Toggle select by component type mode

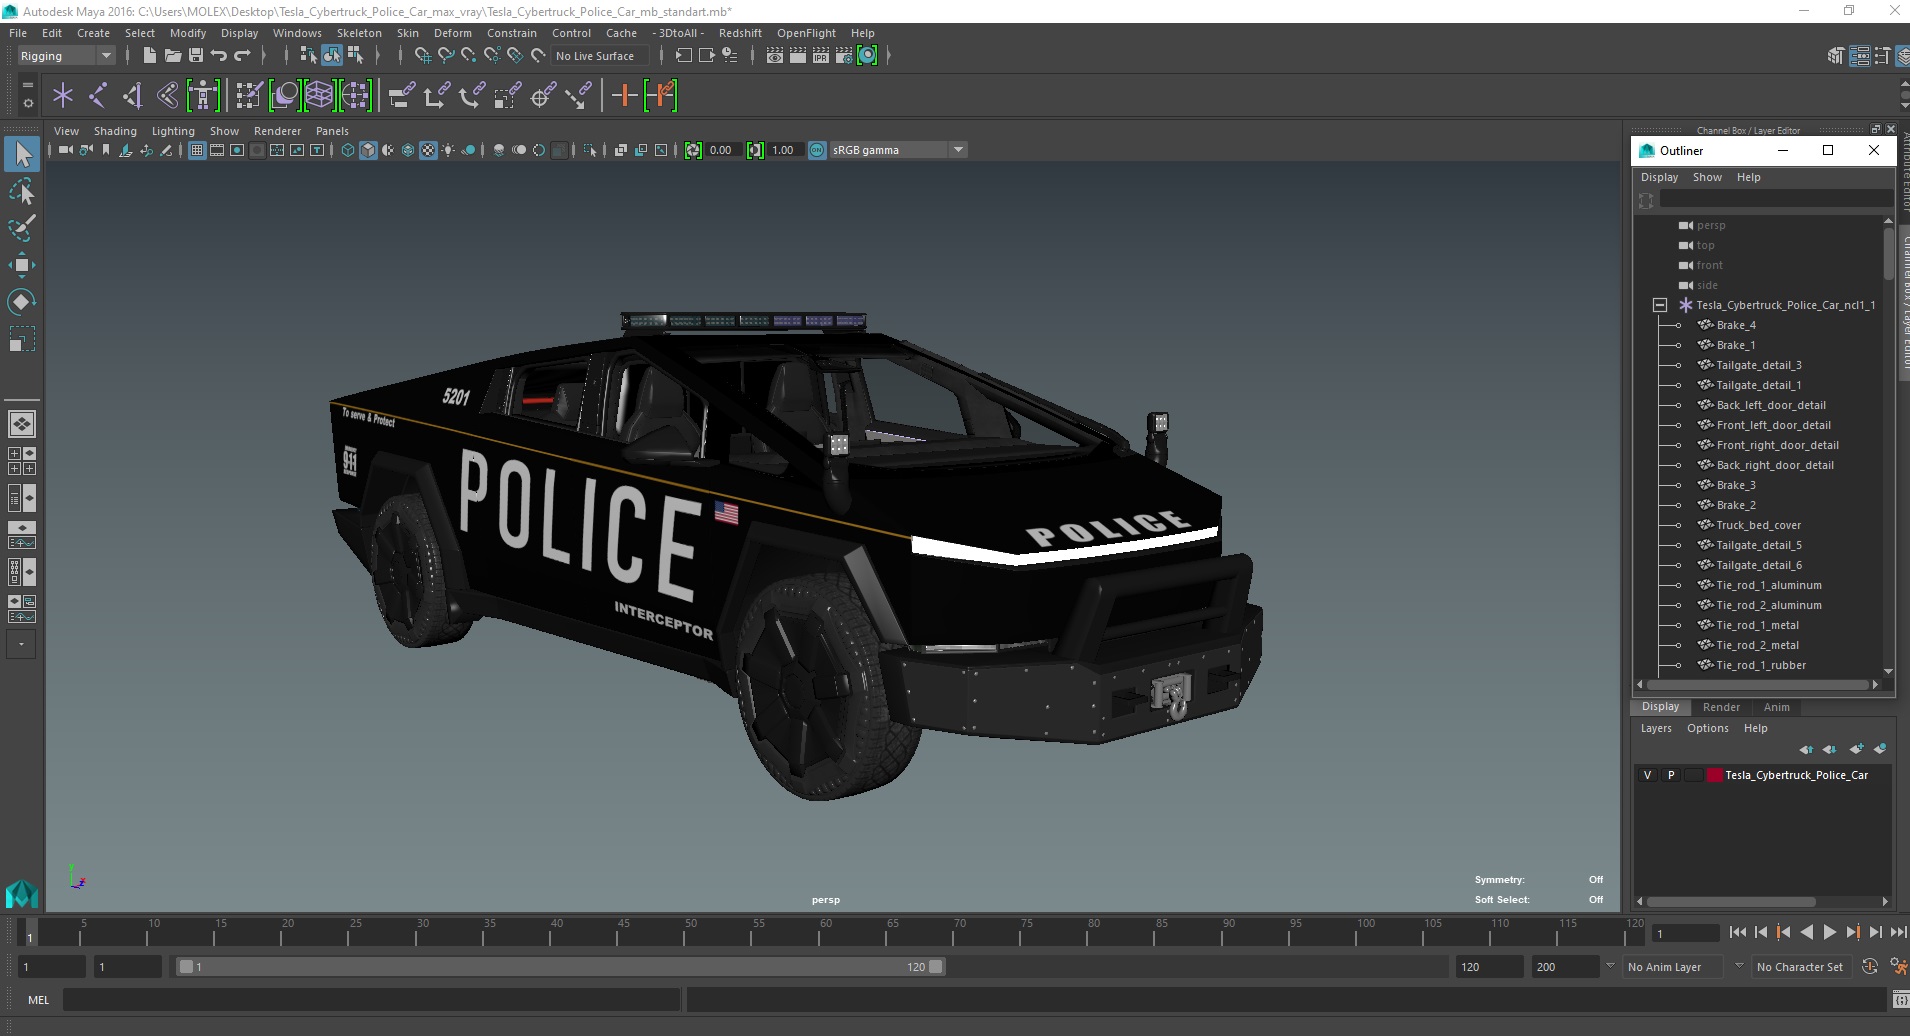pyautogui.click(x=356, y=56)
